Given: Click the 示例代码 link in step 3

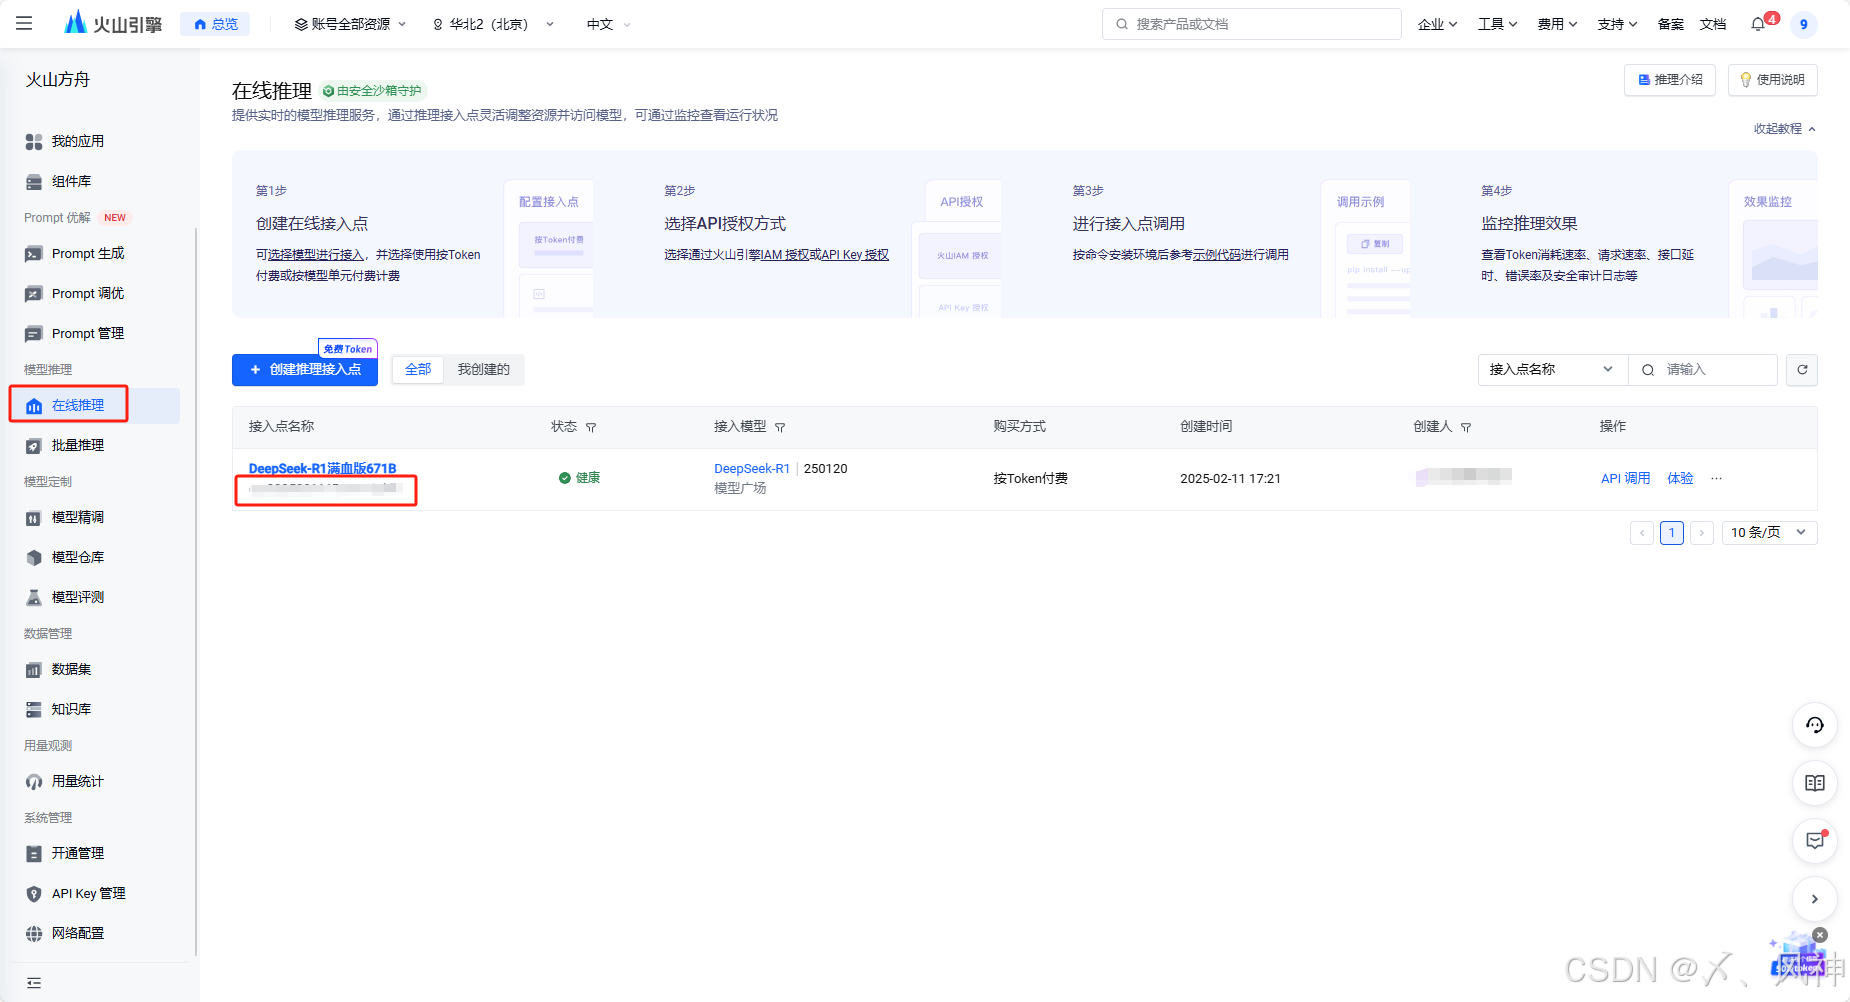Looking at the screenshot, I should (x=1217, y=255).
